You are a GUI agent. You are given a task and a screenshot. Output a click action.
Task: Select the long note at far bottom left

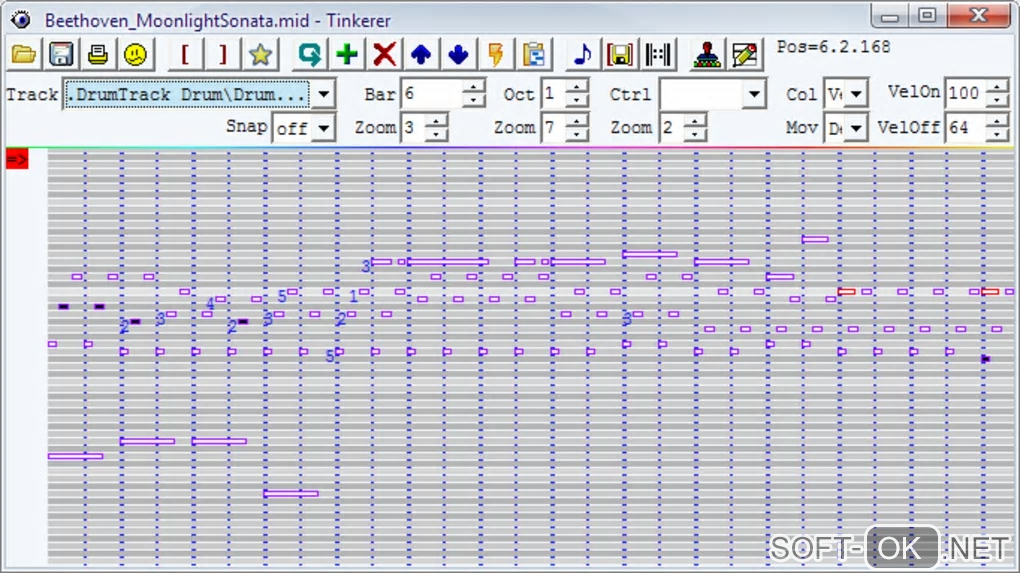coord(75,456)
